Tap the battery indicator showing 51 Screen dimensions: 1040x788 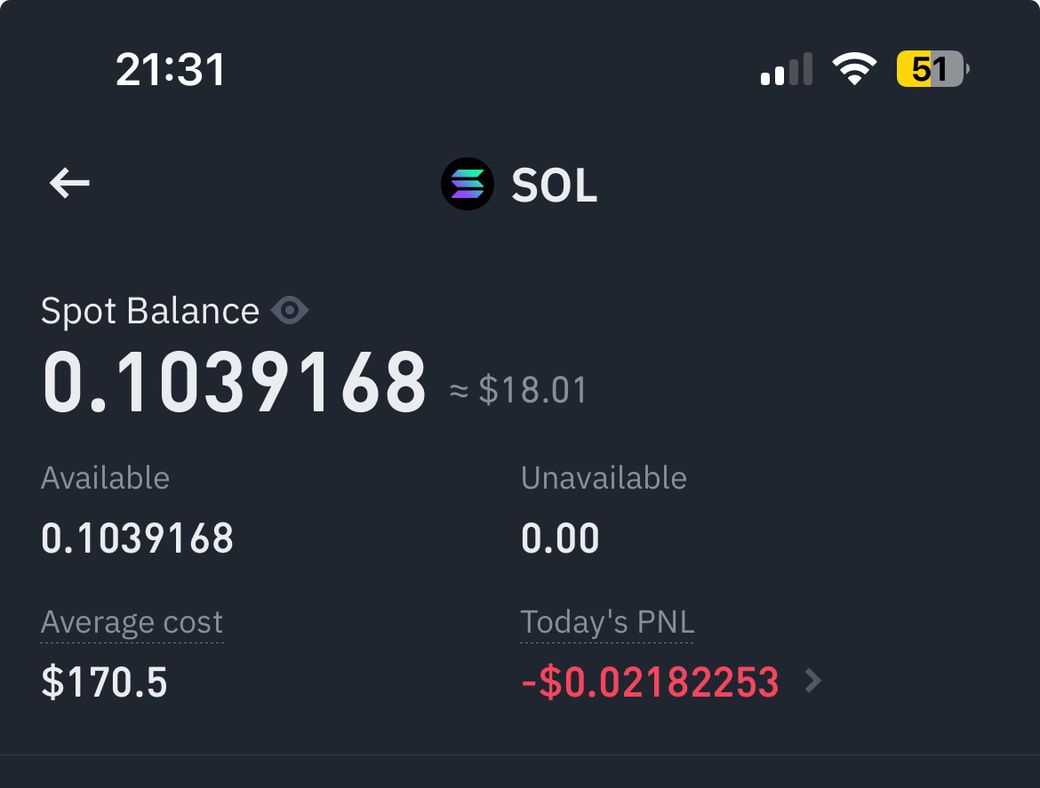(932, 70)
